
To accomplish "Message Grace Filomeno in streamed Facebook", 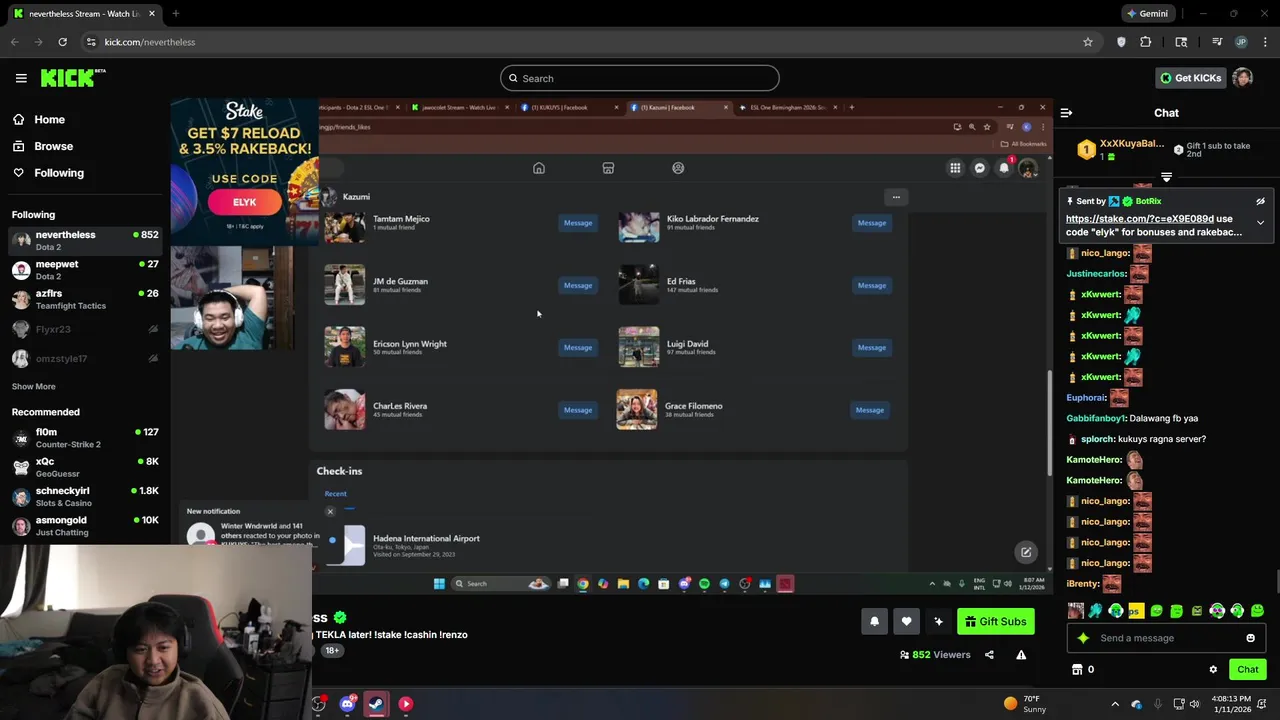I will click(x=869, y=410).
